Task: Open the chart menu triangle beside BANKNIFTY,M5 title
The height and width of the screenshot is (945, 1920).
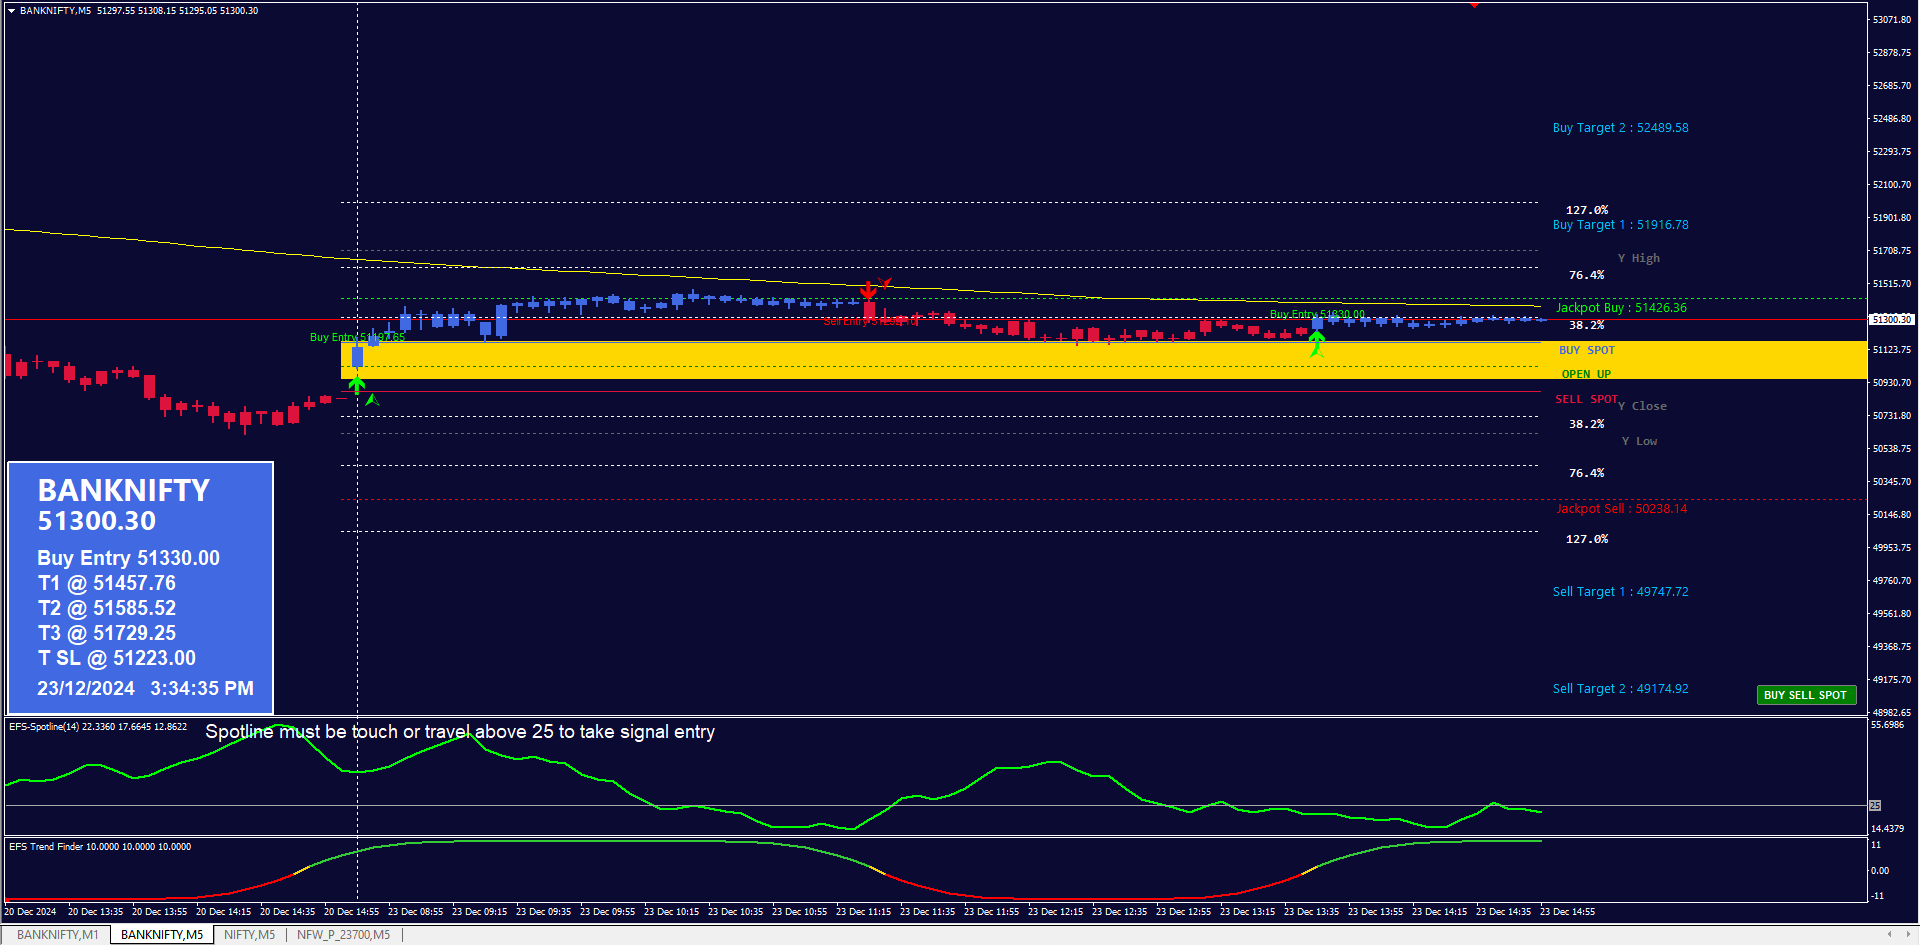Action: (x=11, y=11)
